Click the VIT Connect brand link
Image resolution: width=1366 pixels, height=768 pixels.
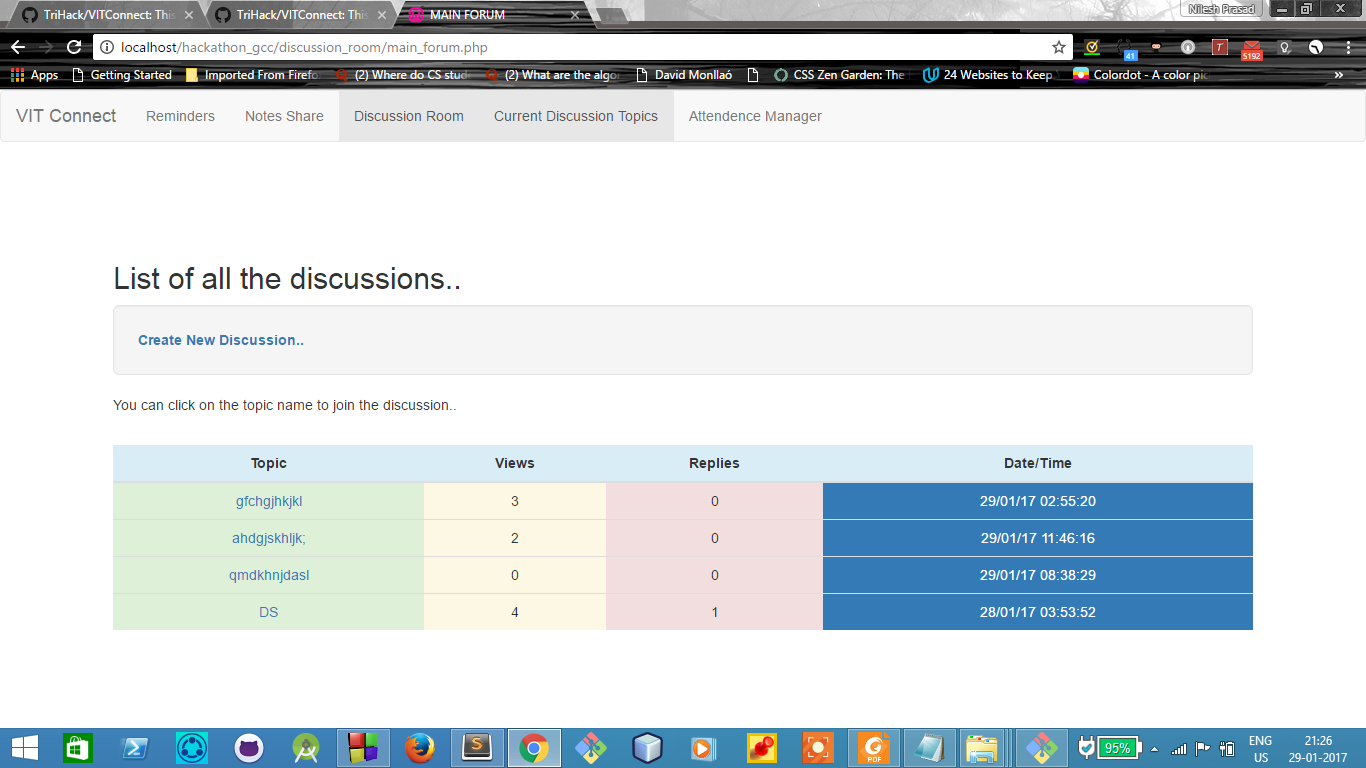[66, 116]
